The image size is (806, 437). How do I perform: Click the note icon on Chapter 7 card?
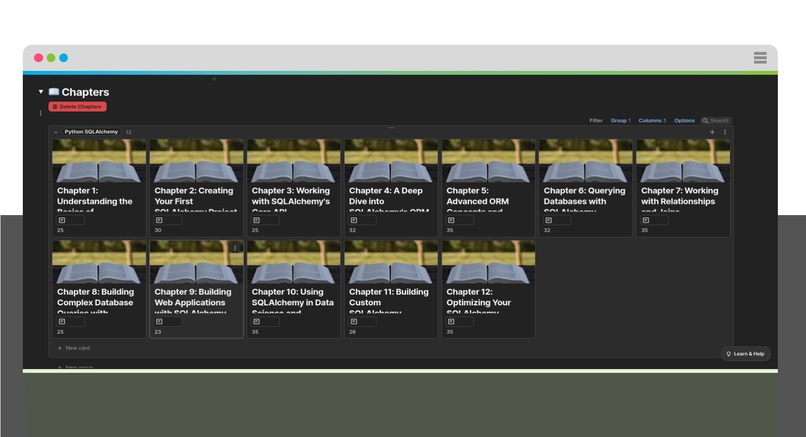[x=646, y=221]
